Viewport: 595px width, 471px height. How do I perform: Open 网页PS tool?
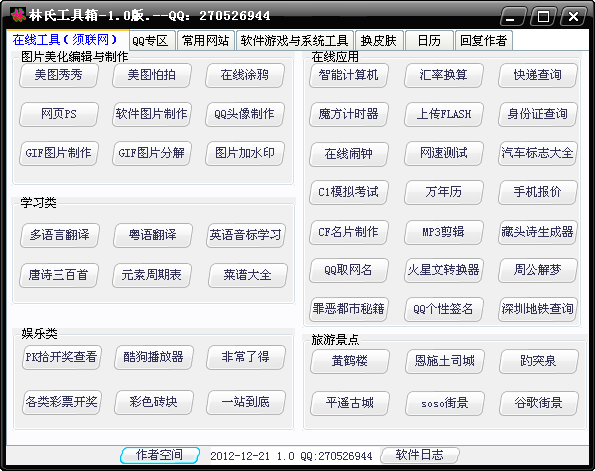point(59,114)
